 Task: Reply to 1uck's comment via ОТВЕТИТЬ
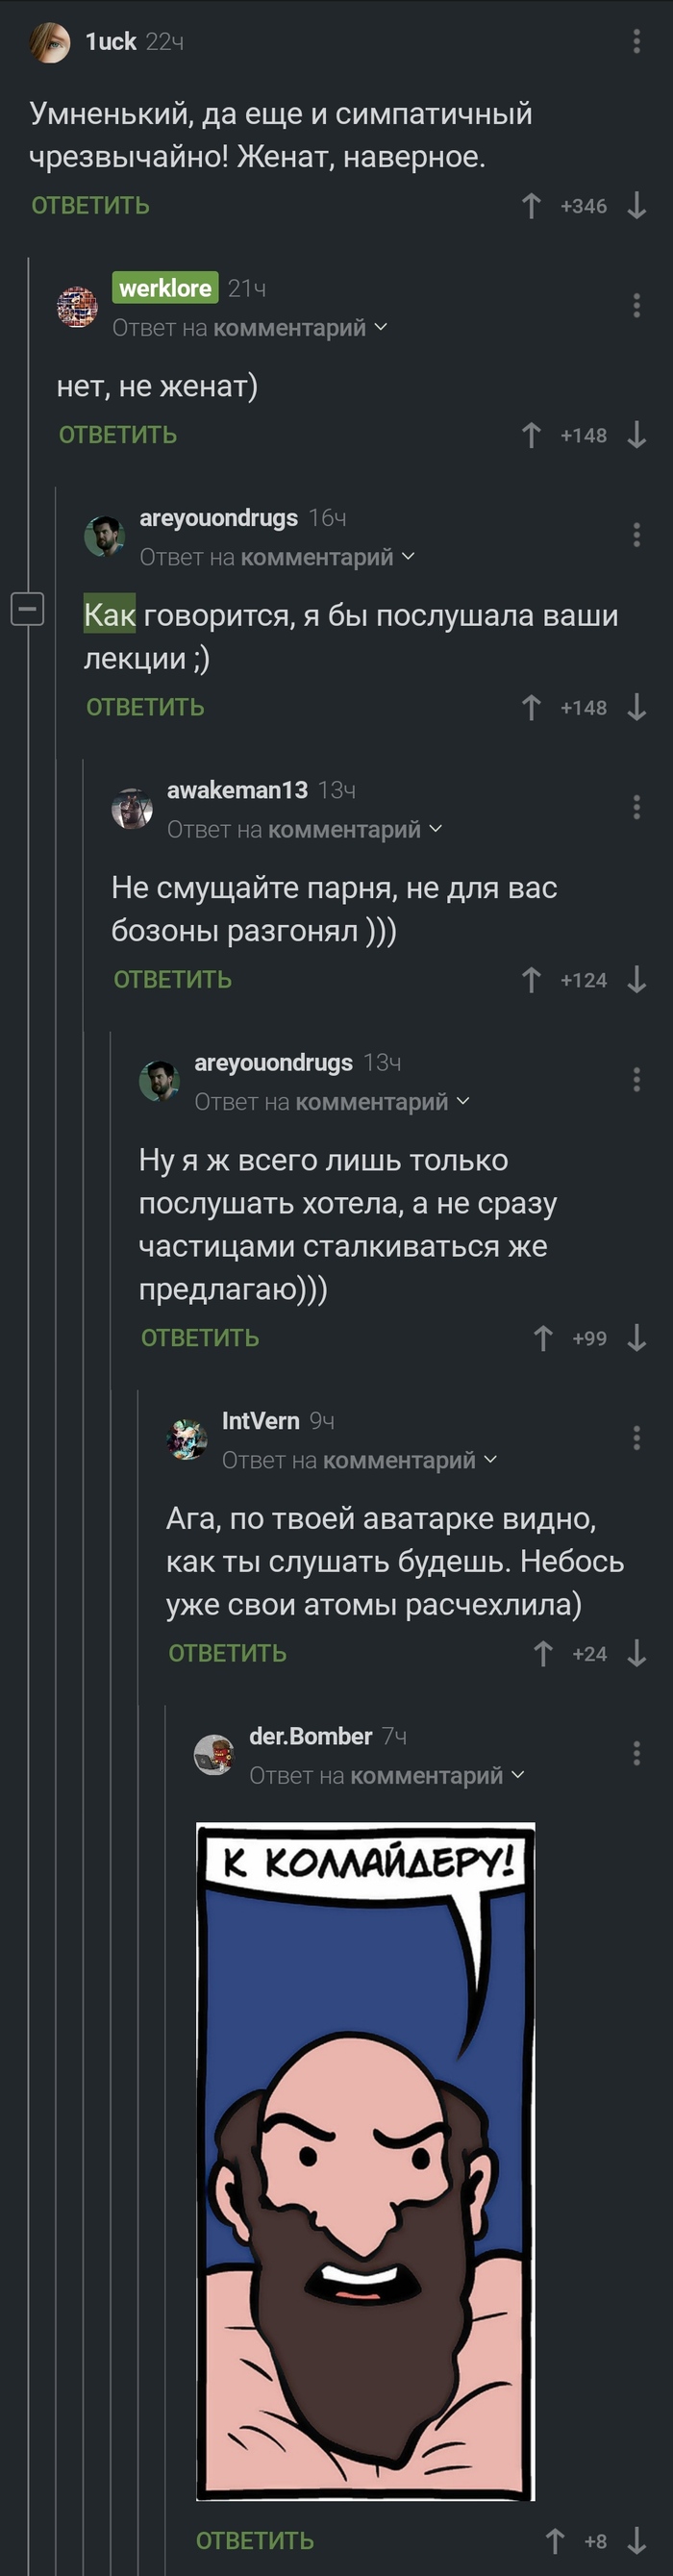coord(90,206)
